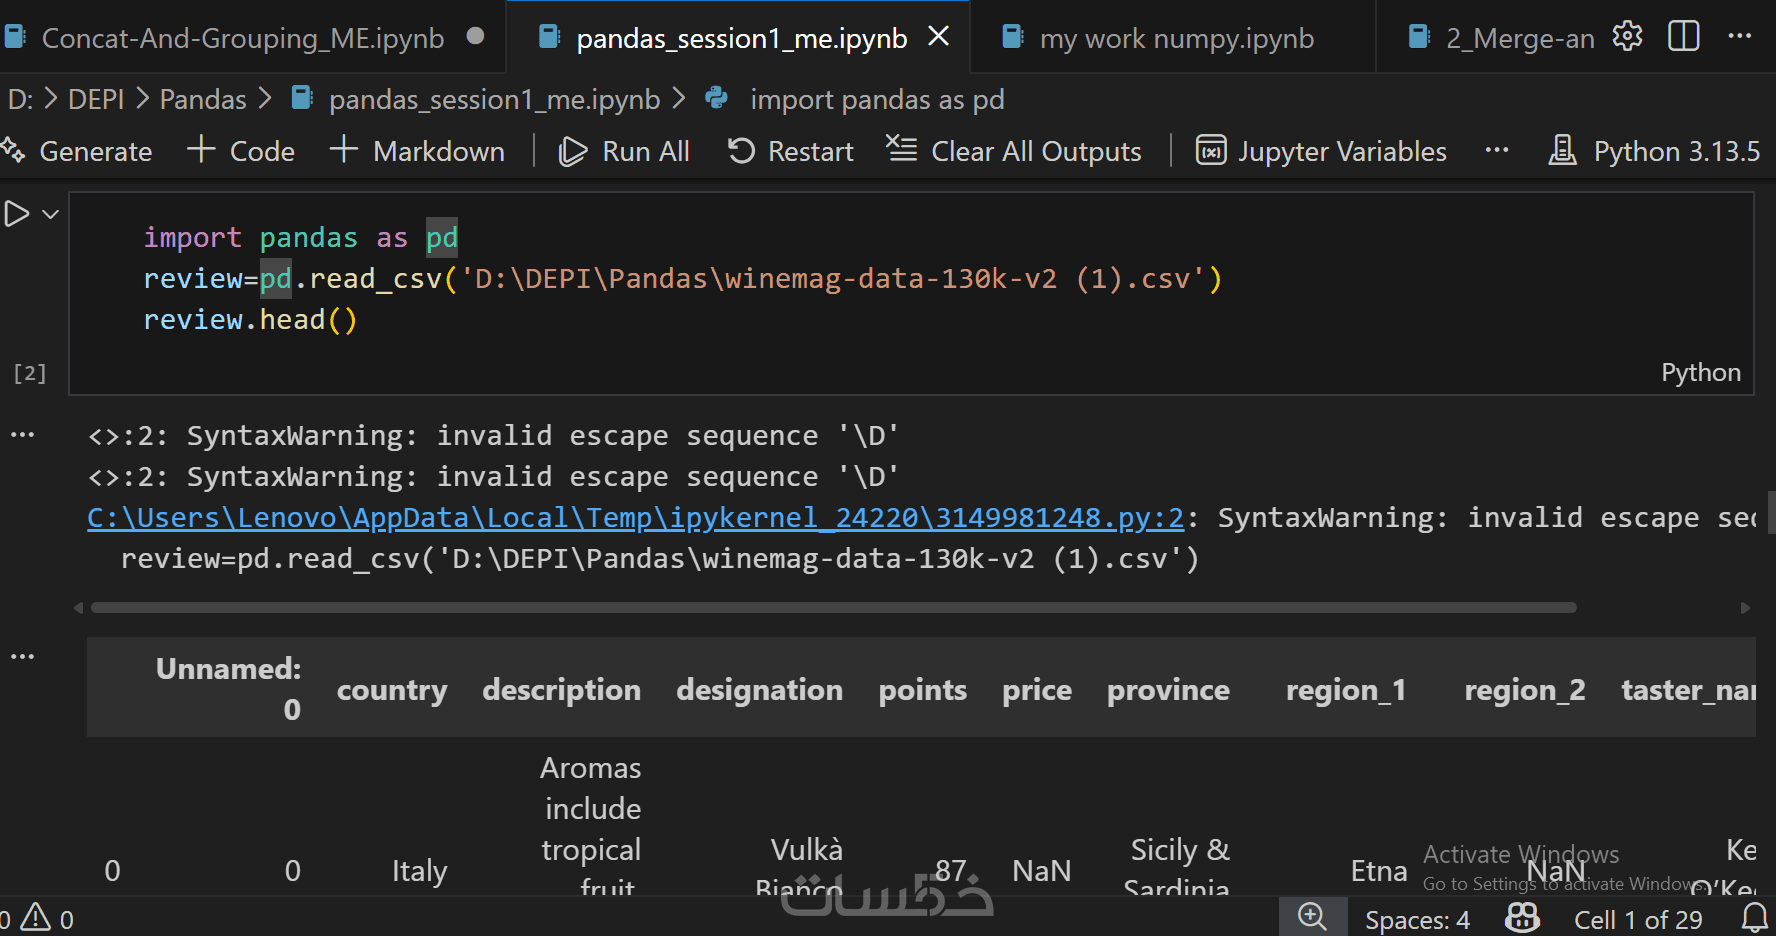
Task: Switch to my work numpy.ipynb tab
Action: point(1176,38)
